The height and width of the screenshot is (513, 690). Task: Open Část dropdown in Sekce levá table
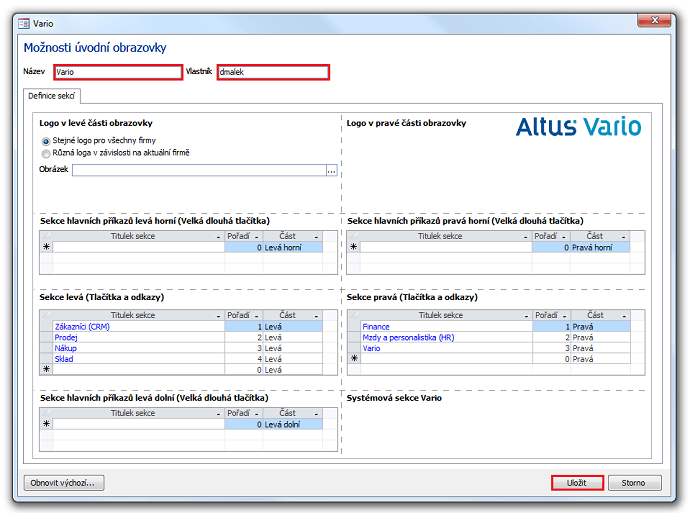pyautogui.click(x=316, y=316)
